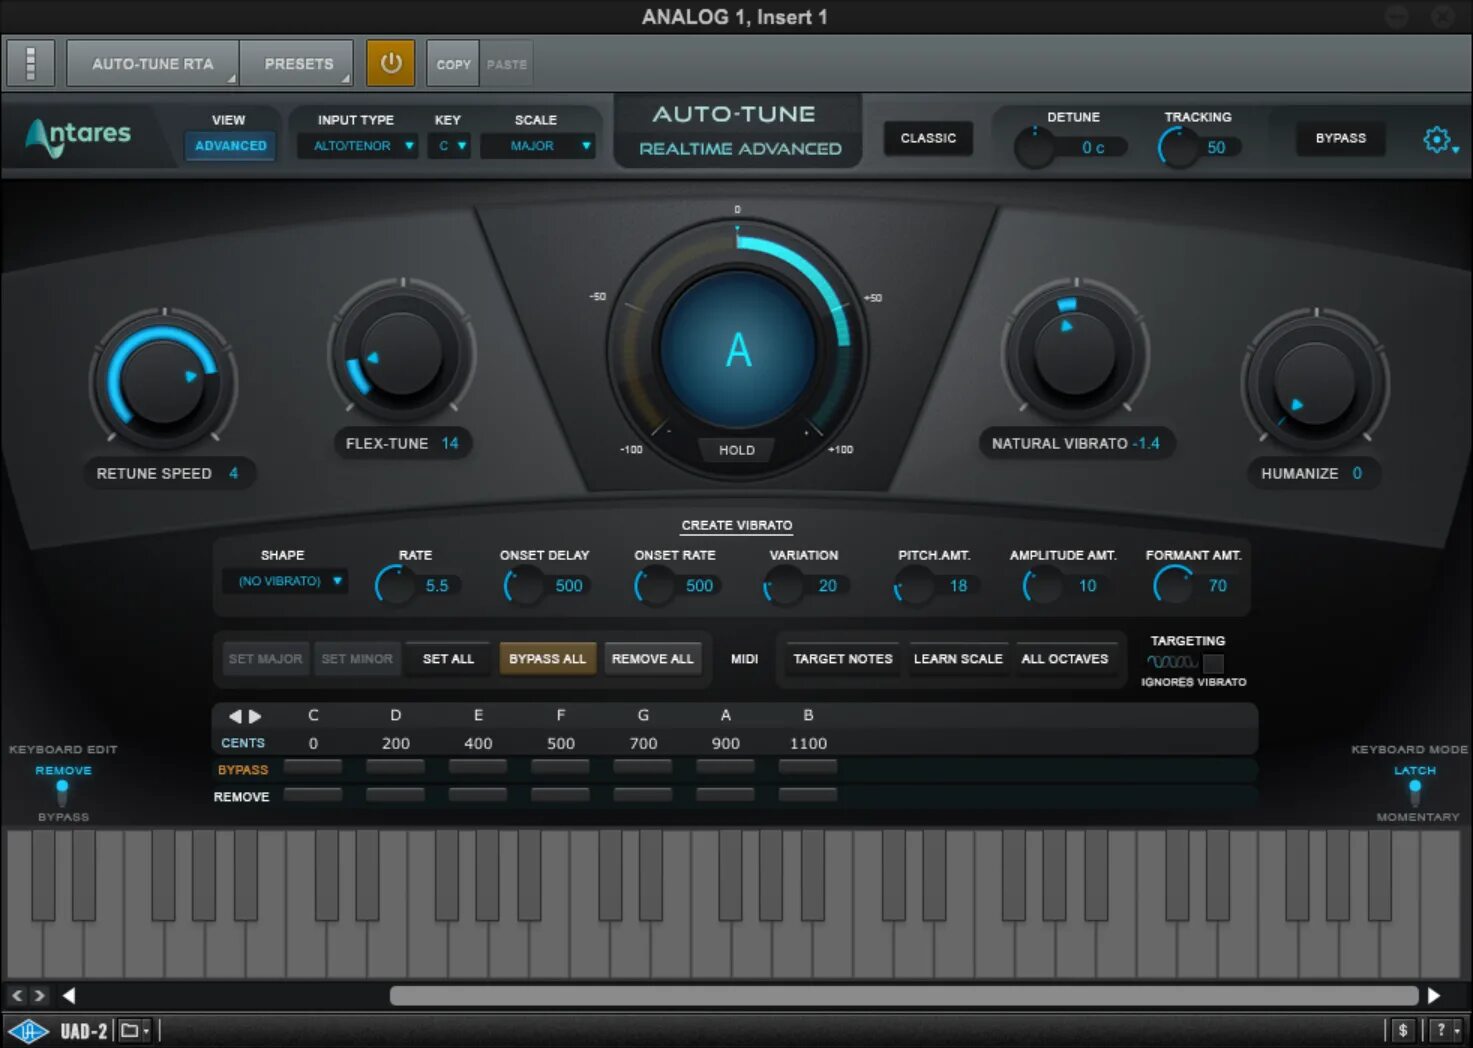Viewport: 1473px width, 1048px height.
Task: Click Set Major button
Action: [265, 659]
